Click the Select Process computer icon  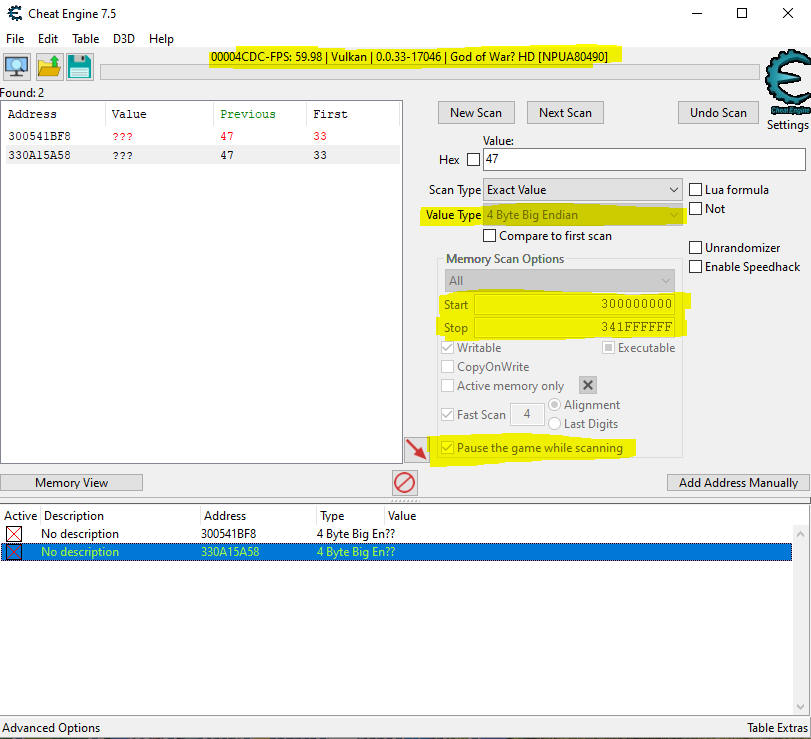tap(17, 67)
